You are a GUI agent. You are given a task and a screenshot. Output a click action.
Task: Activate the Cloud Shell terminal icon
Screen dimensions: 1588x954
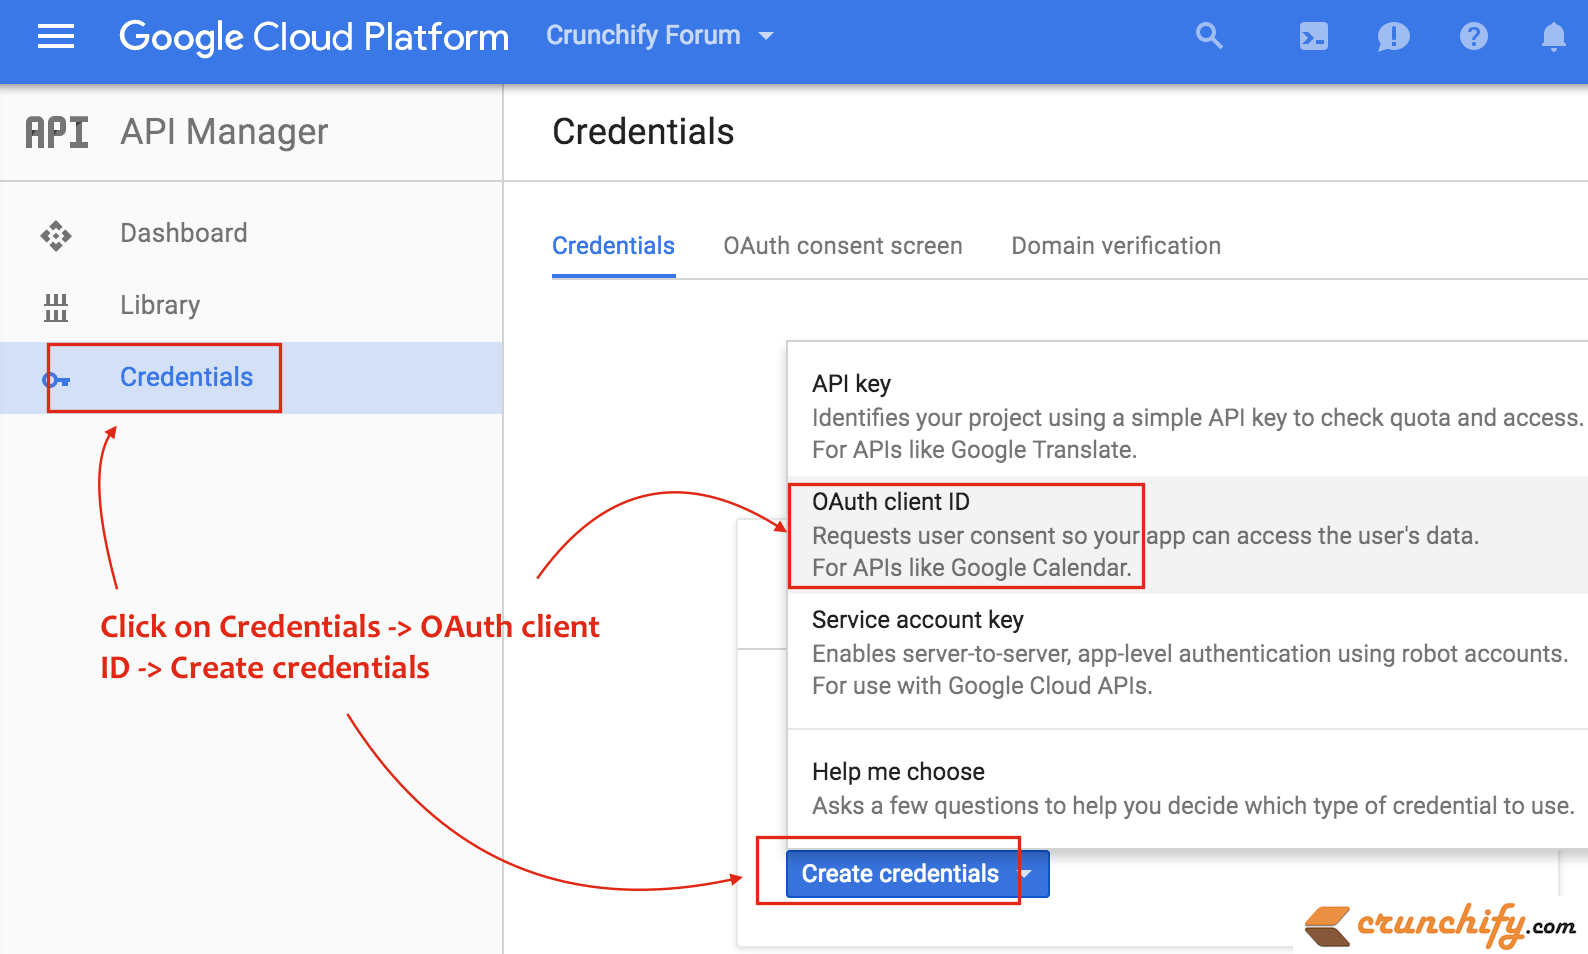[1313, 37]
